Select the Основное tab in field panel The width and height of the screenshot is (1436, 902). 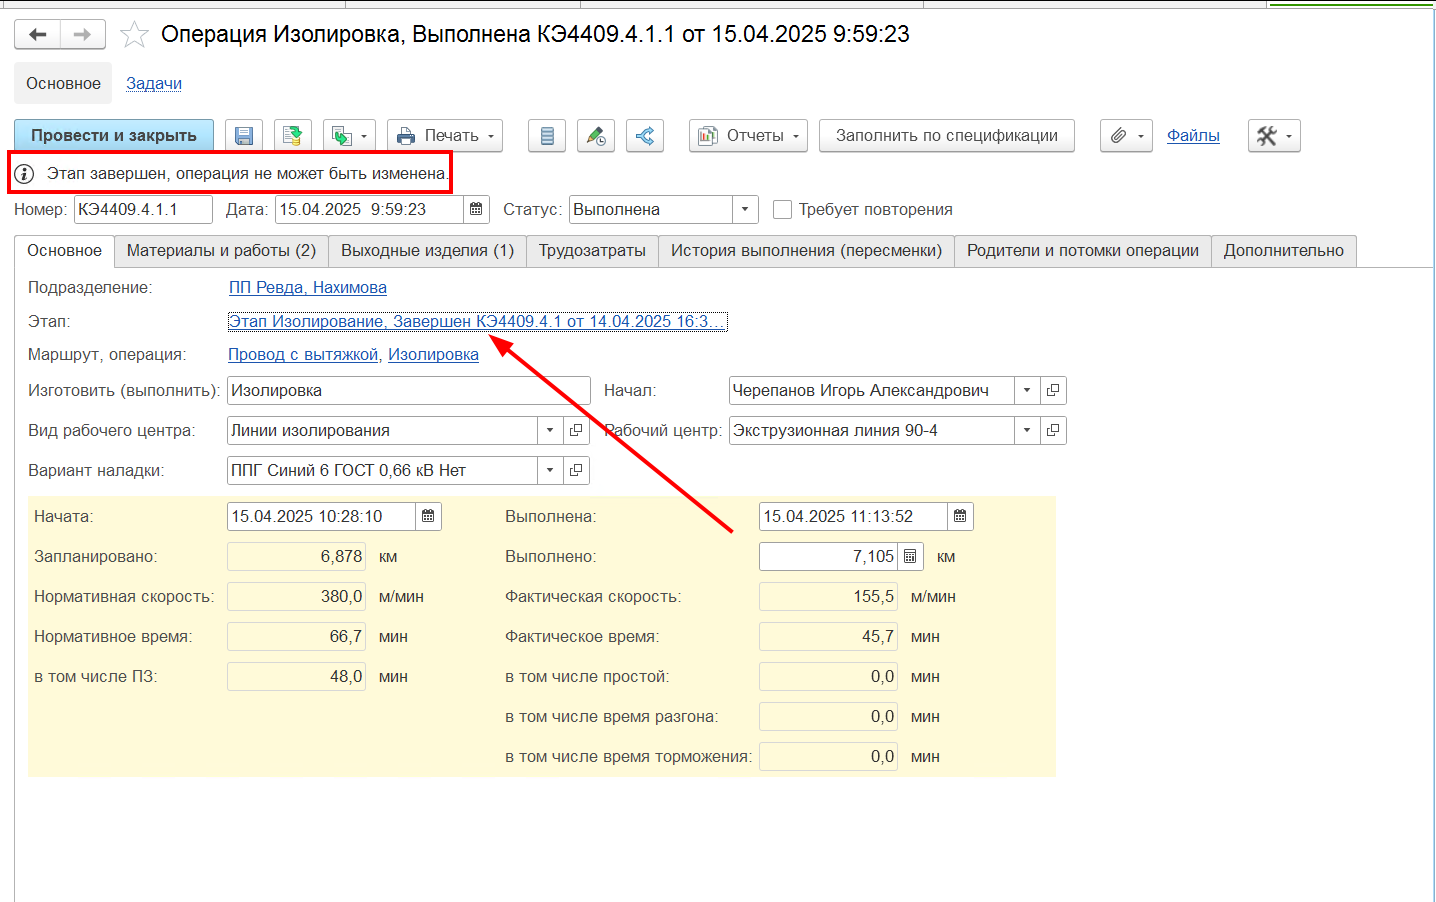coord(64,251)
